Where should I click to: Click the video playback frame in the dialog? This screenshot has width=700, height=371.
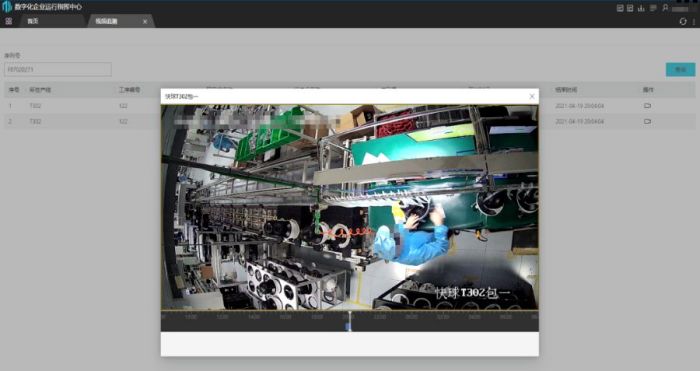pos(350,207)
